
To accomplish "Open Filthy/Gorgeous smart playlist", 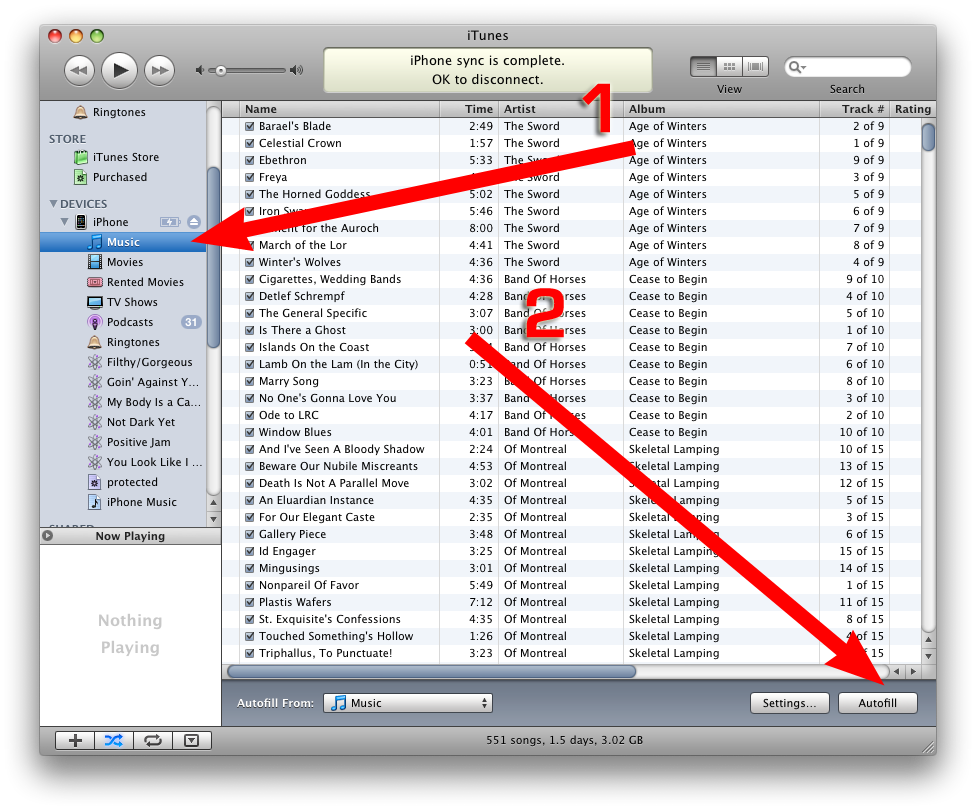I will [x=123, y=362].
